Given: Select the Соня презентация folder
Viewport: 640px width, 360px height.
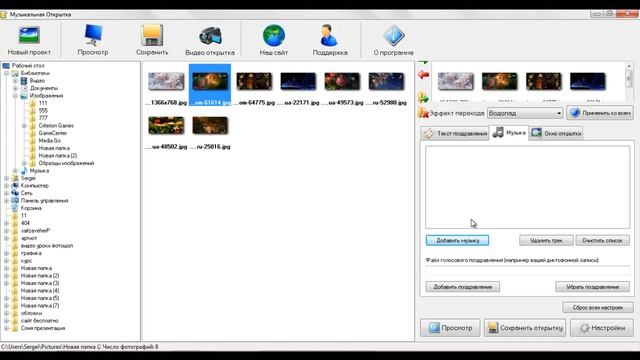Looking at the screenshot, I should pos(38,328).
